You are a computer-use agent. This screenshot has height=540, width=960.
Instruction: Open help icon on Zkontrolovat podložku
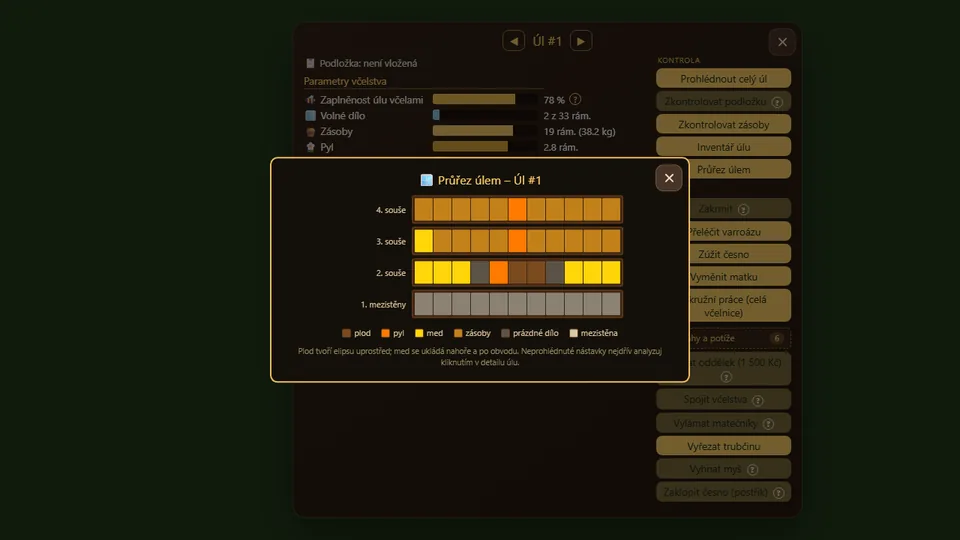click(777, 102)
